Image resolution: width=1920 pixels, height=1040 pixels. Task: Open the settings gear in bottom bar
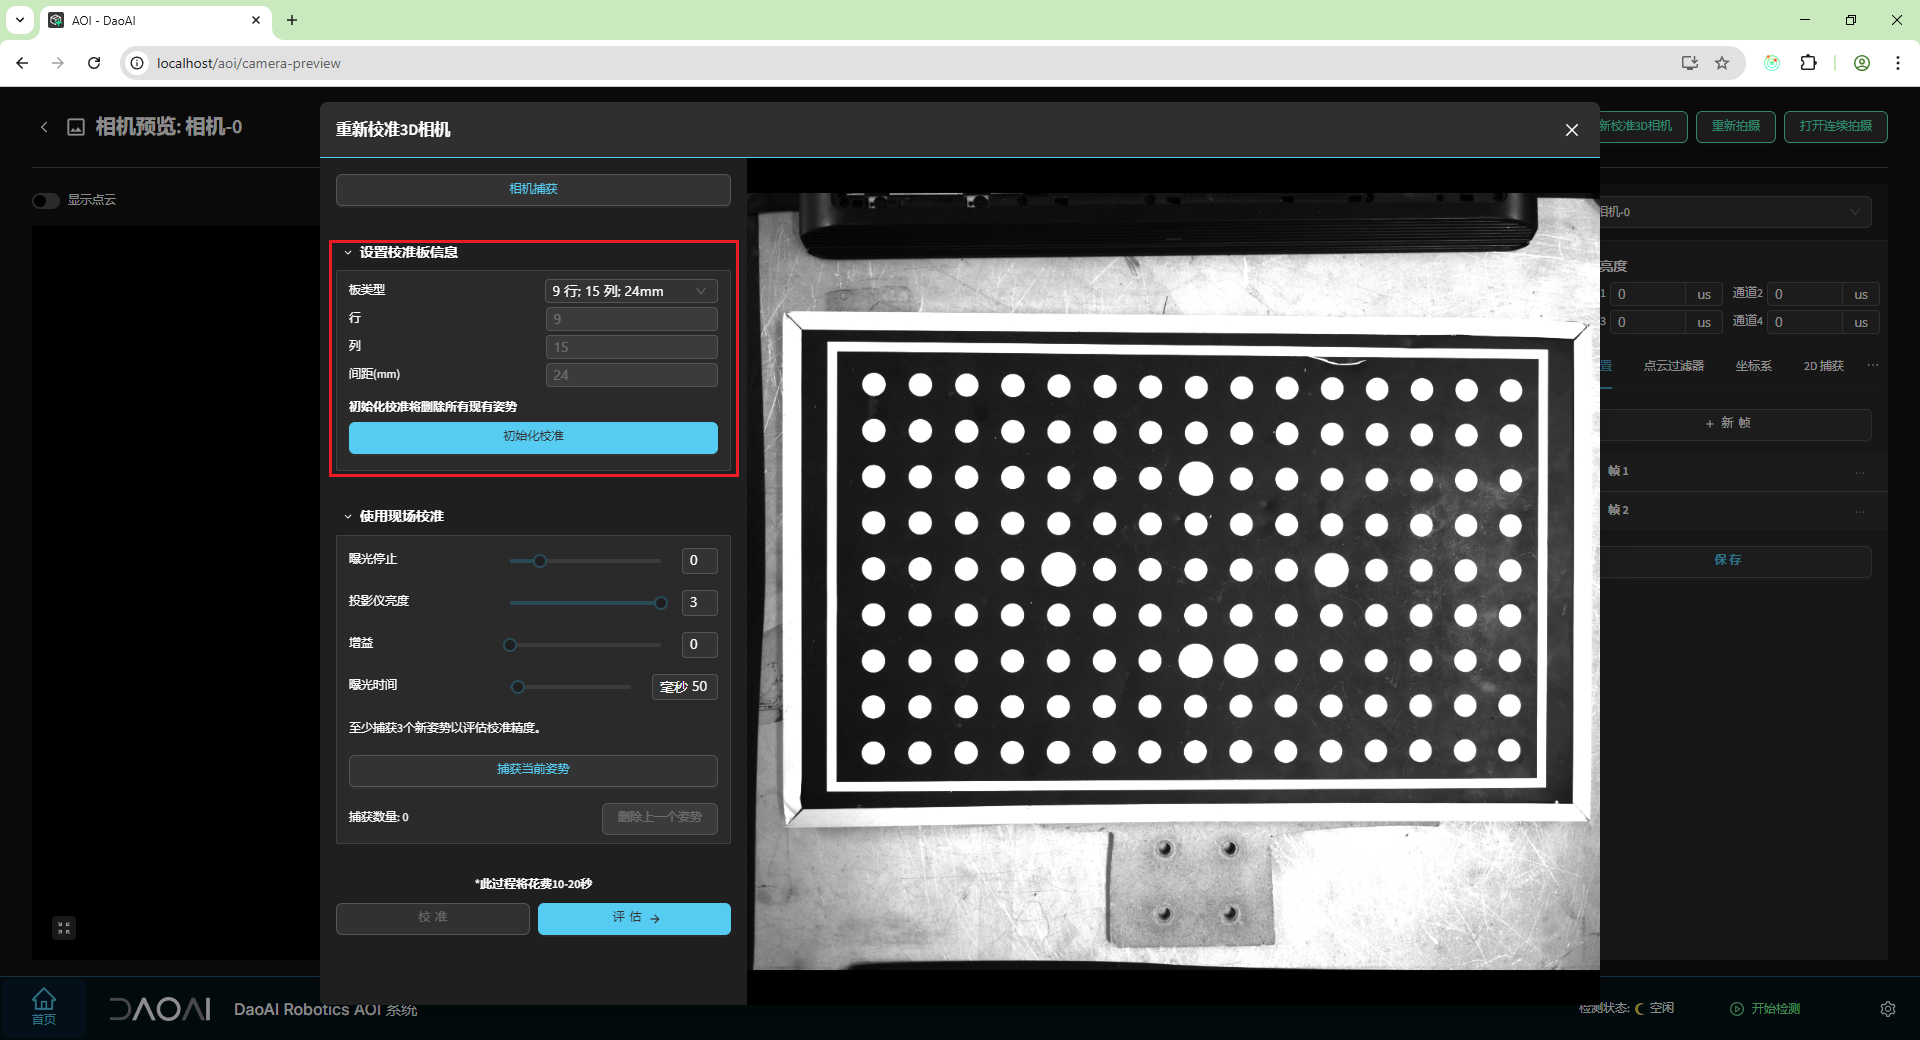1887,1009
